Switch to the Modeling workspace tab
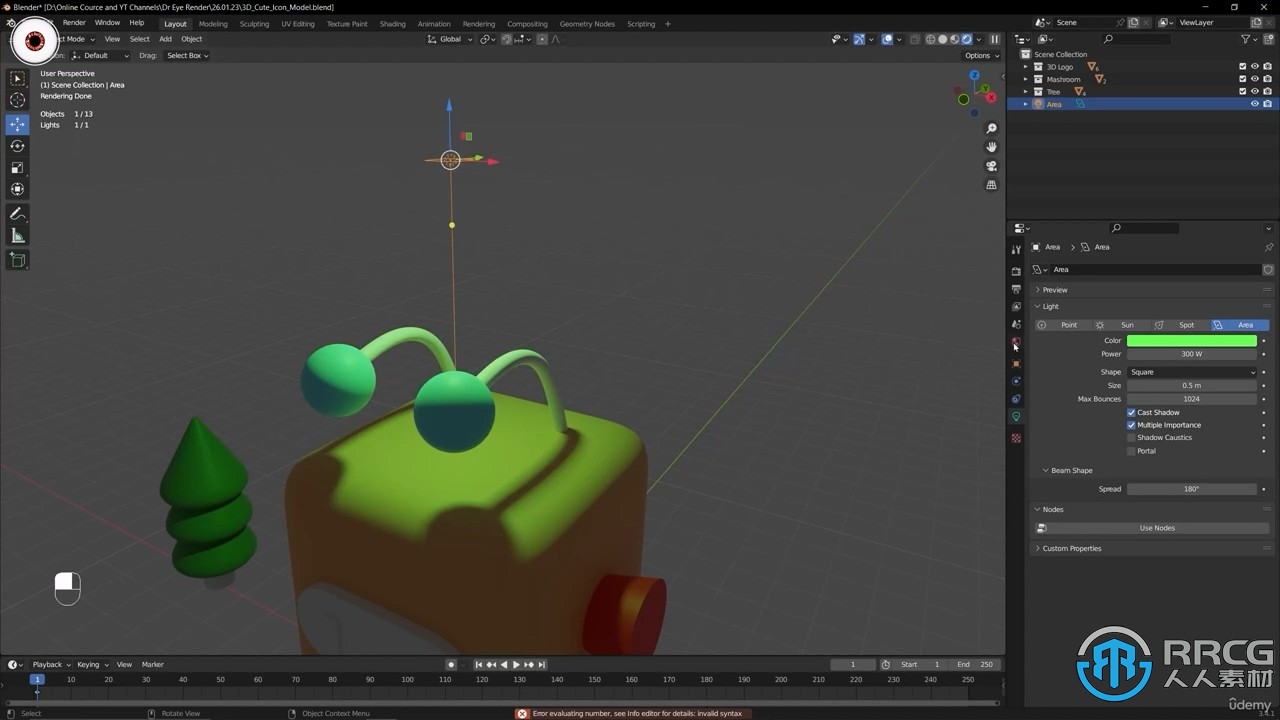This screenshot has width=1280, height=720. click(213, 24)
